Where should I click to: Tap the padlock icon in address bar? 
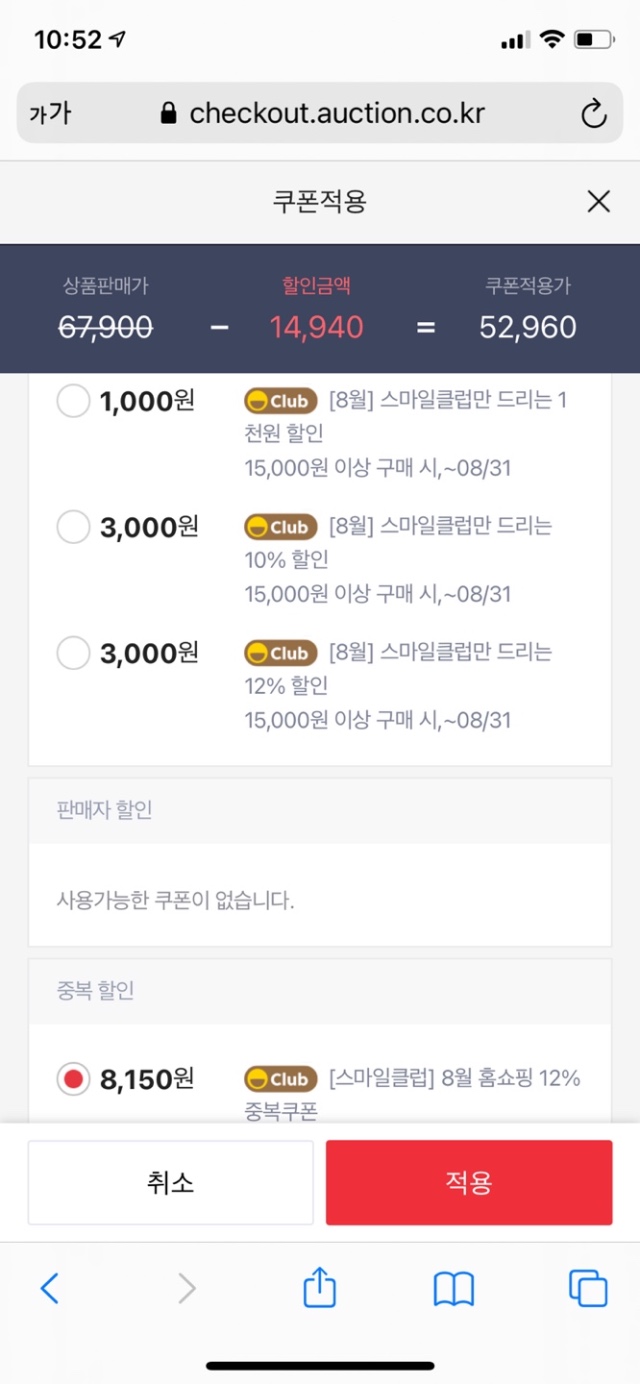point(169,113)
